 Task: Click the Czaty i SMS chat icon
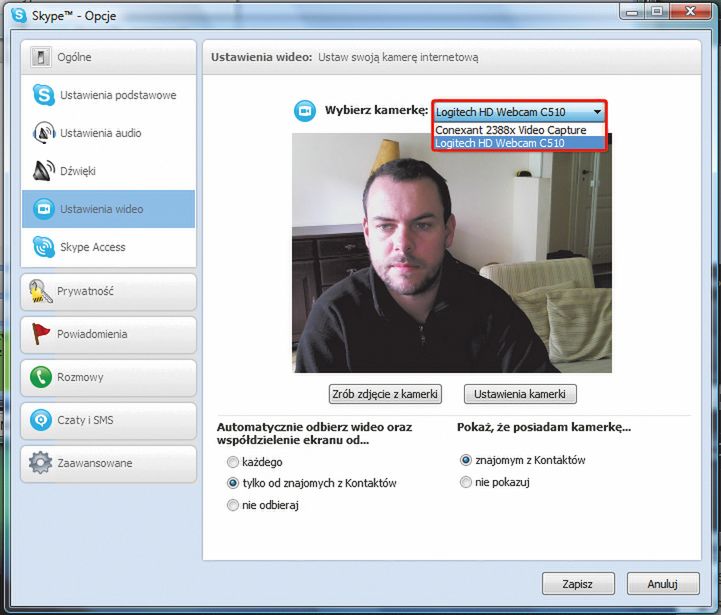[40, 420]
